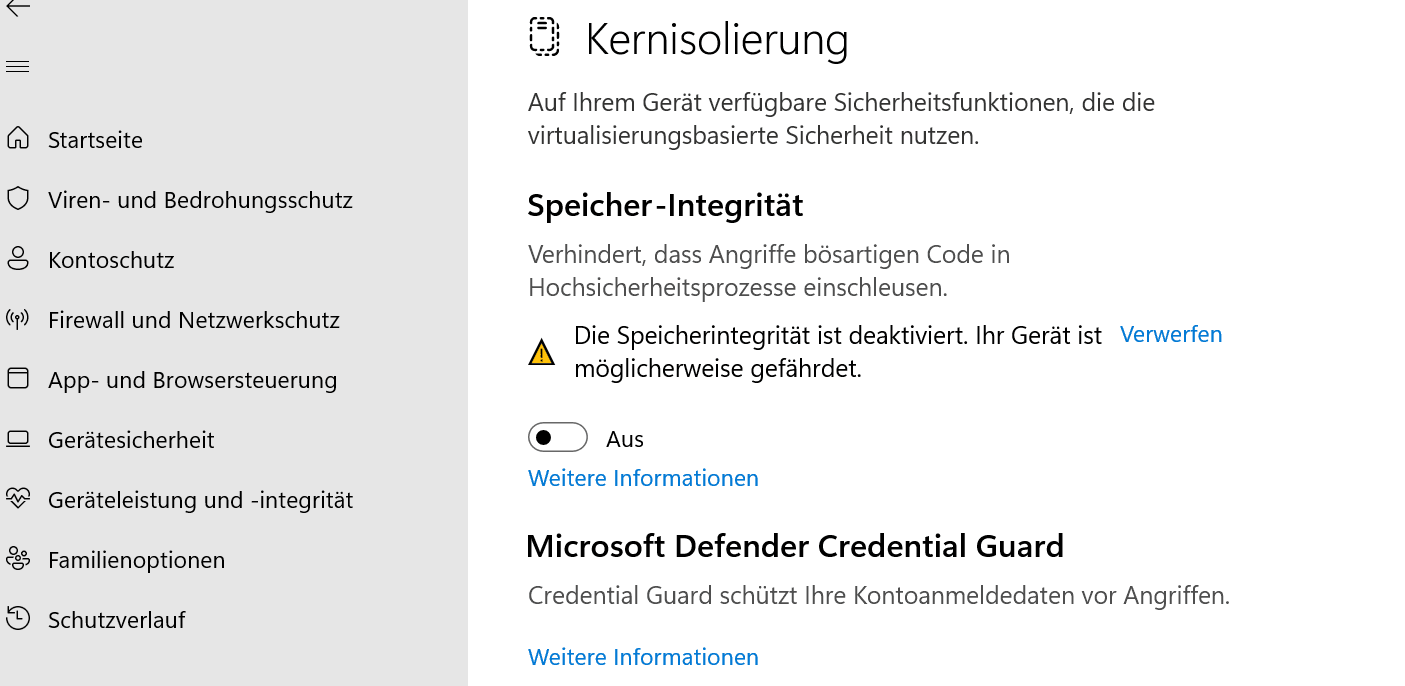Open the hamburger navigation menu
This screenshot has height=686, width=1405.
coord(18,67)
